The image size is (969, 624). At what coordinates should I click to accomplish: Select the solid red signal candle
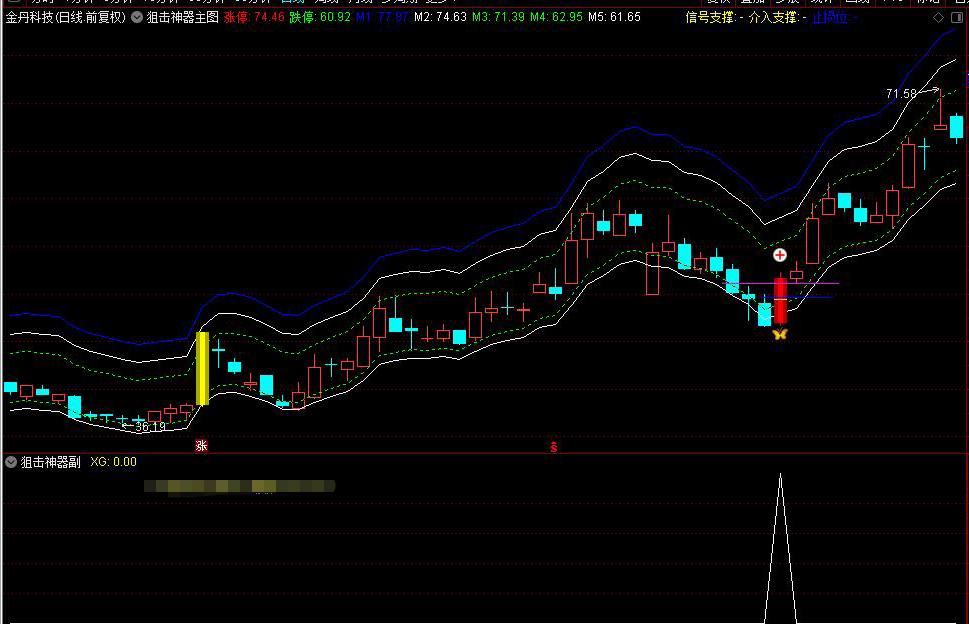pos(781,301)
